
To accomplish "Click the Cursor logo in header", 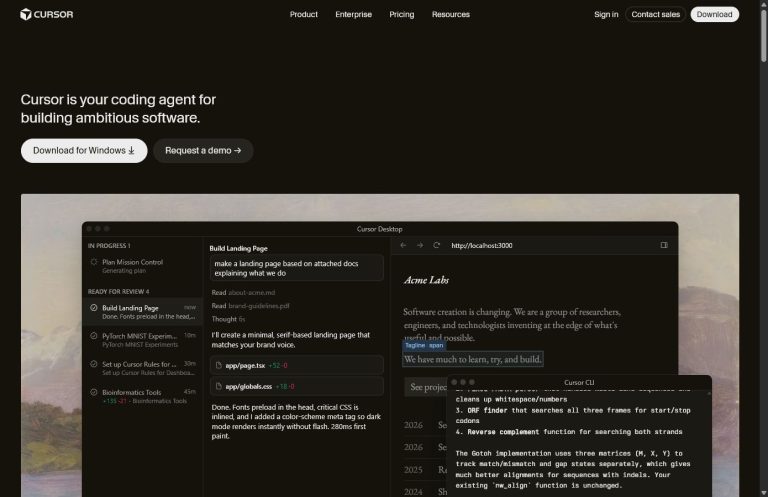I will pos(47,14).
